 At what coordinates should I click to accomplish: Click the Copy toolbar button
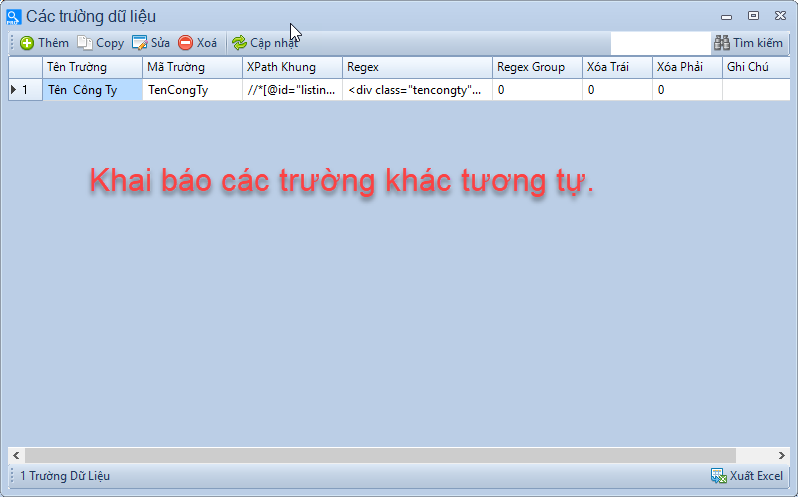click(100, 43)
